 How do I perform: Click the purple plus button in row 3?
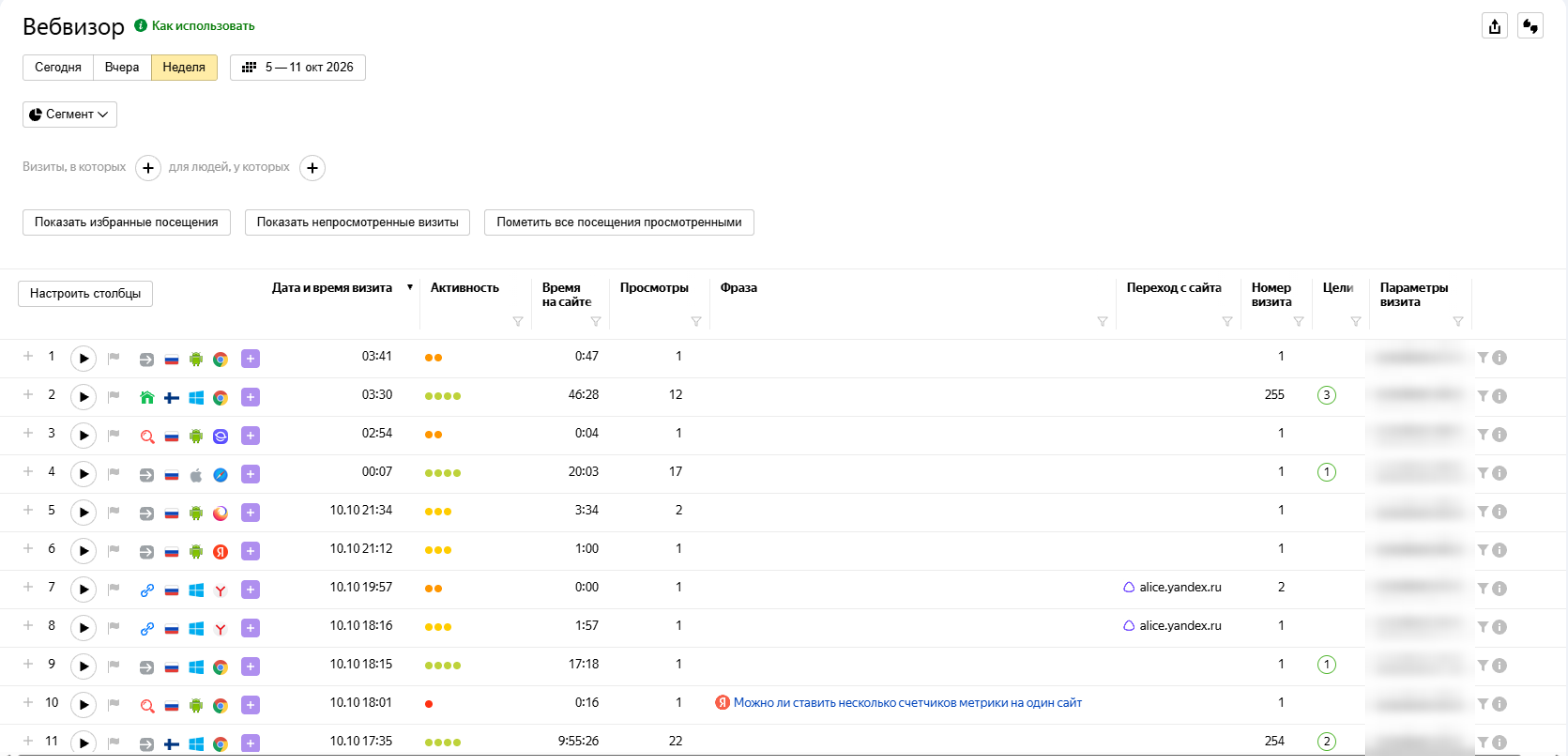[x=251, y=435]
